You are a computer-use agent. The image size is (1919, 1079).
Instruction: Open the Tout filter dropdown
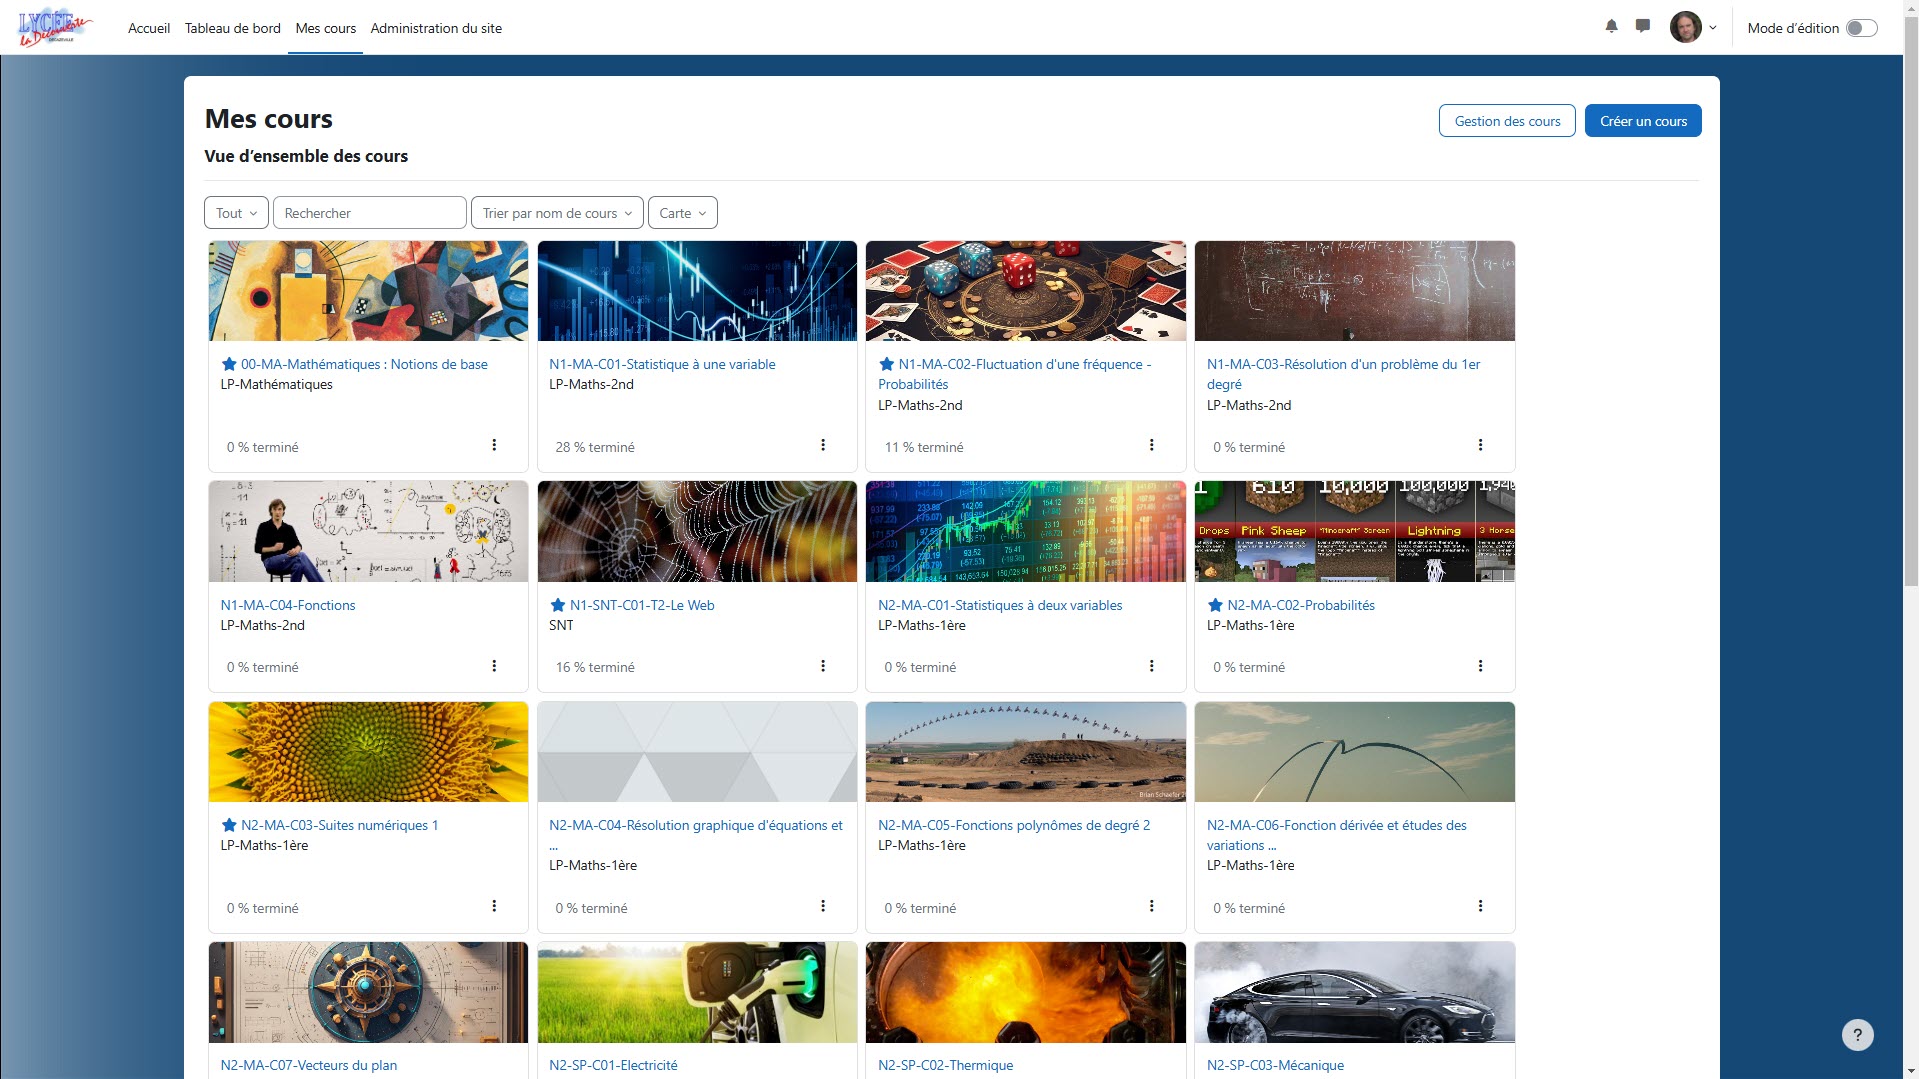235,212
